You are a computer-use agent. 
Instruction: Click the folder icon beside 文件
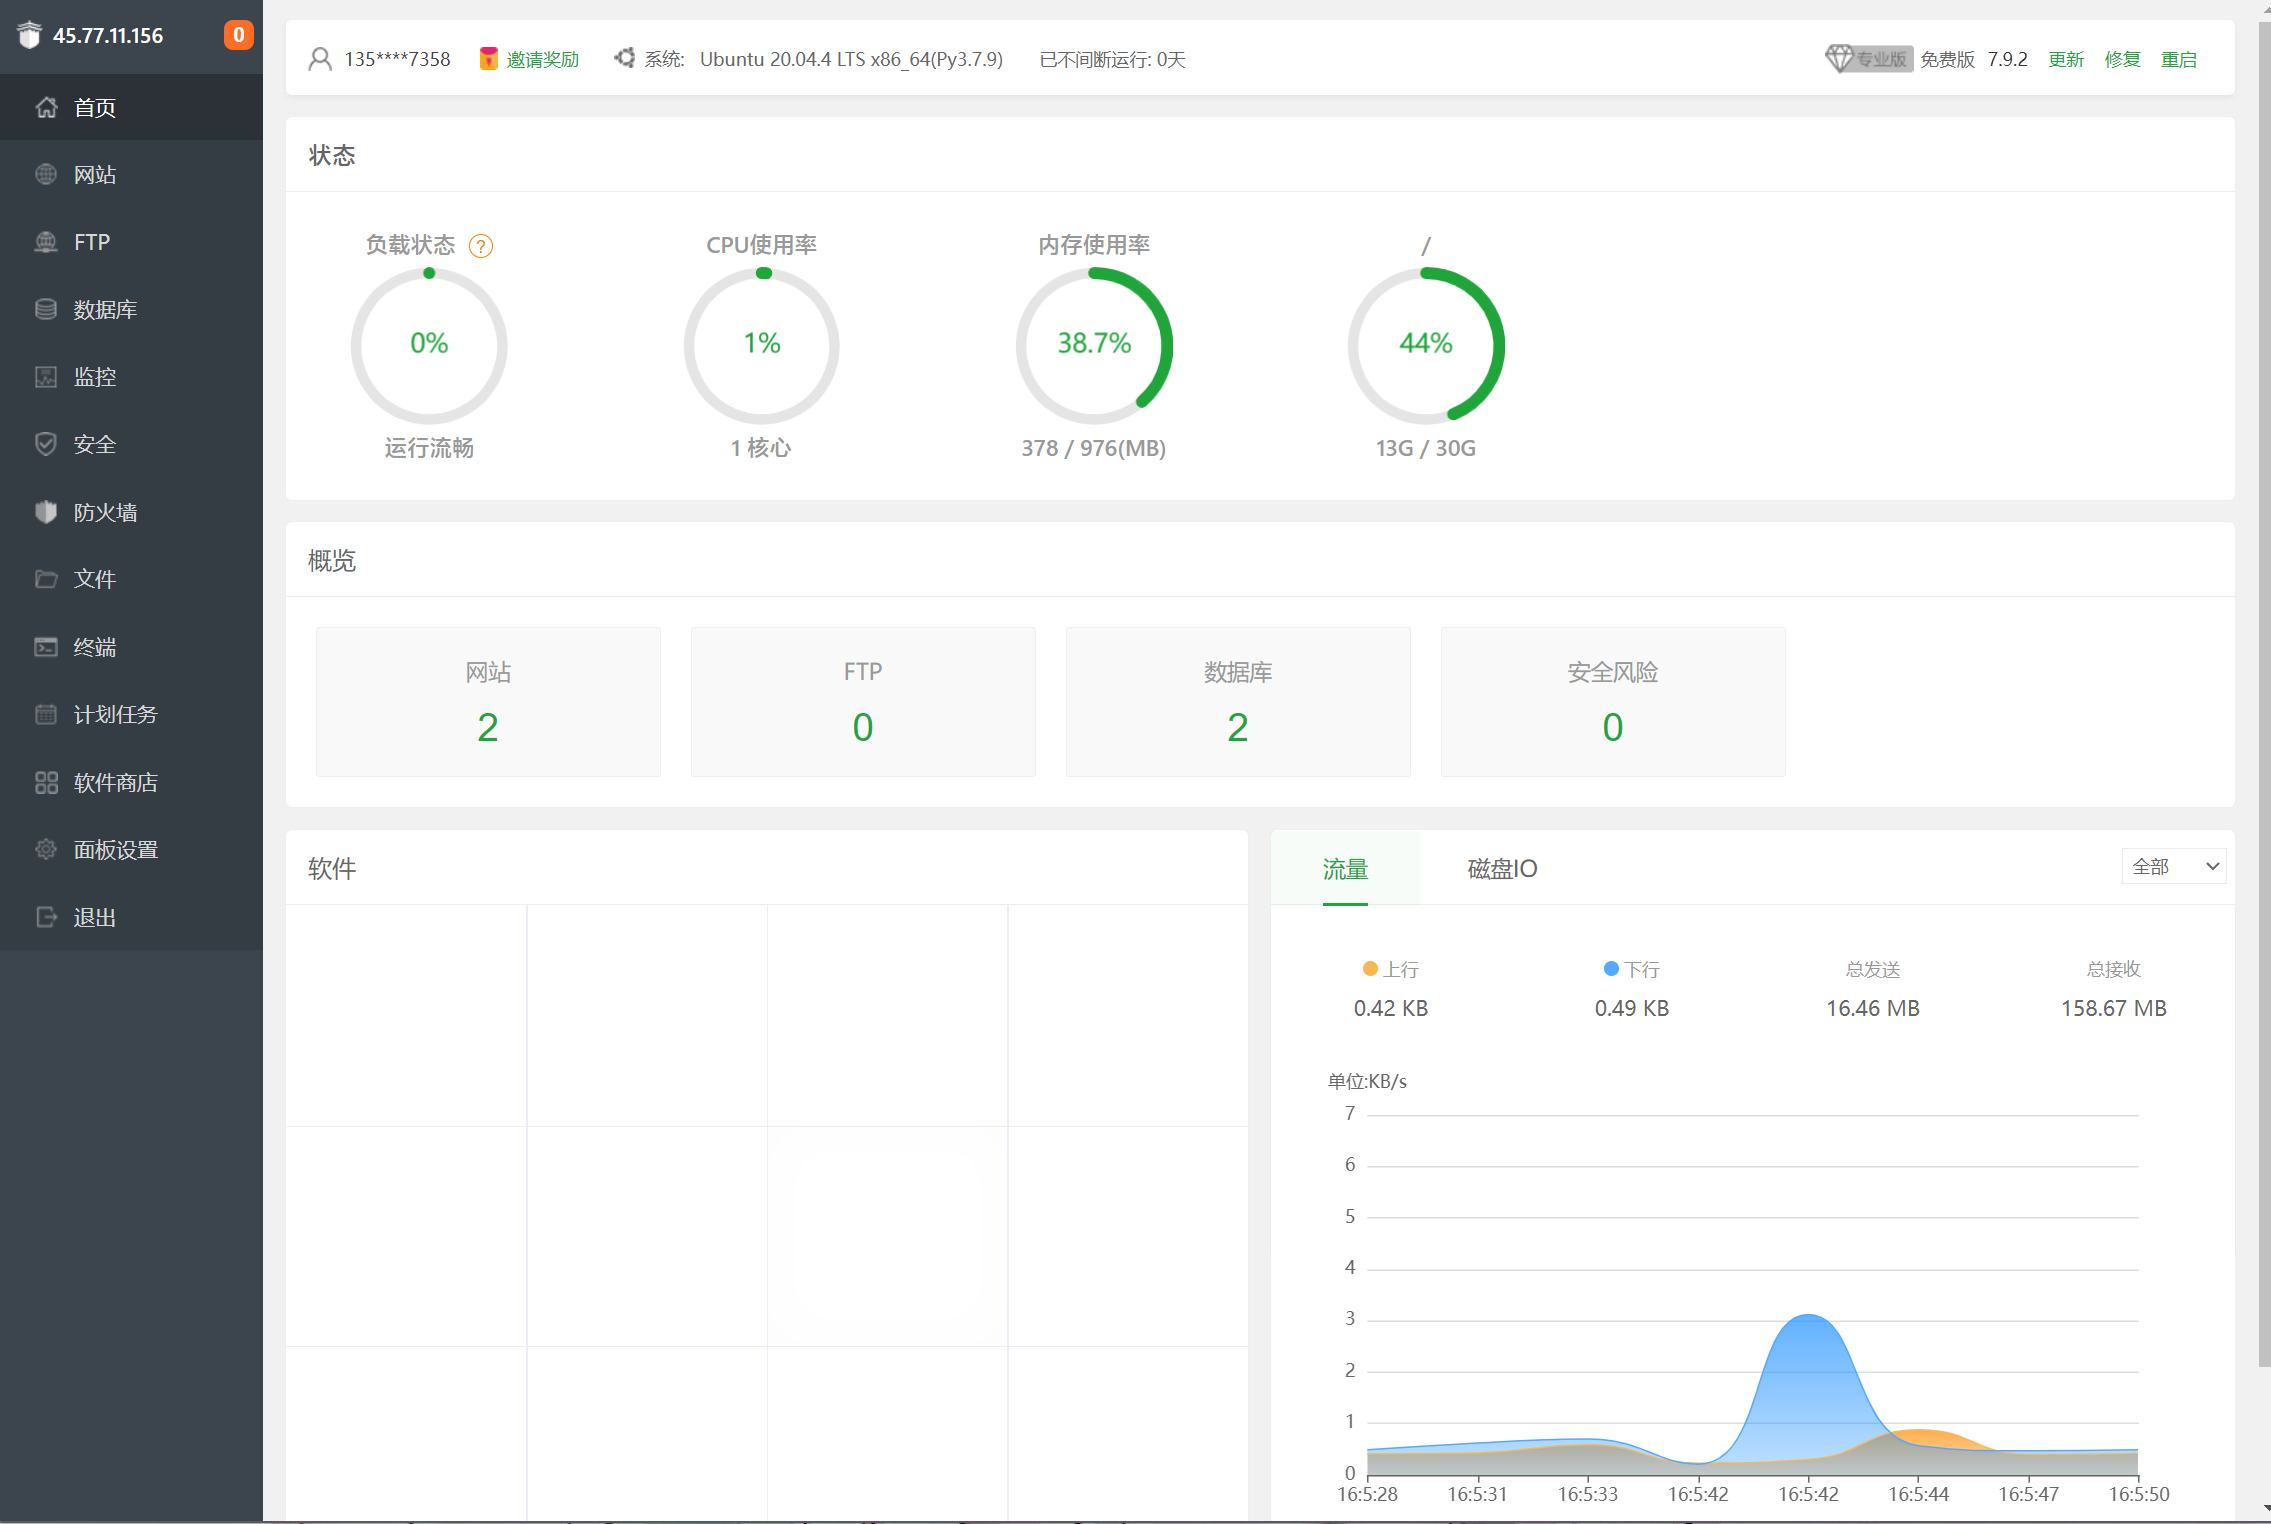pos(46,579)
